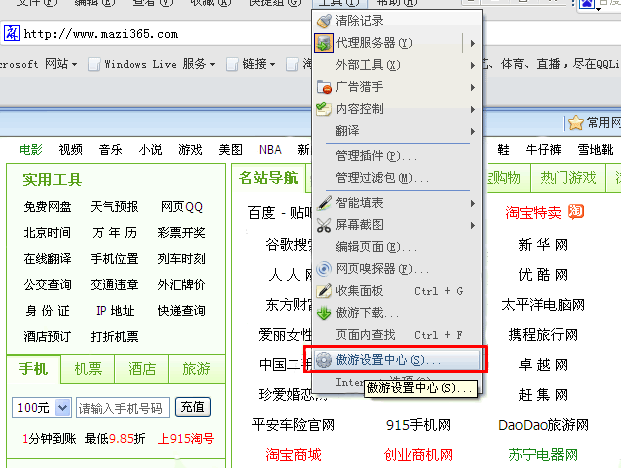Screen dimensions: 621x468
Task: Click the 傲游设置中心 gear icon
Action: (324, 359)
